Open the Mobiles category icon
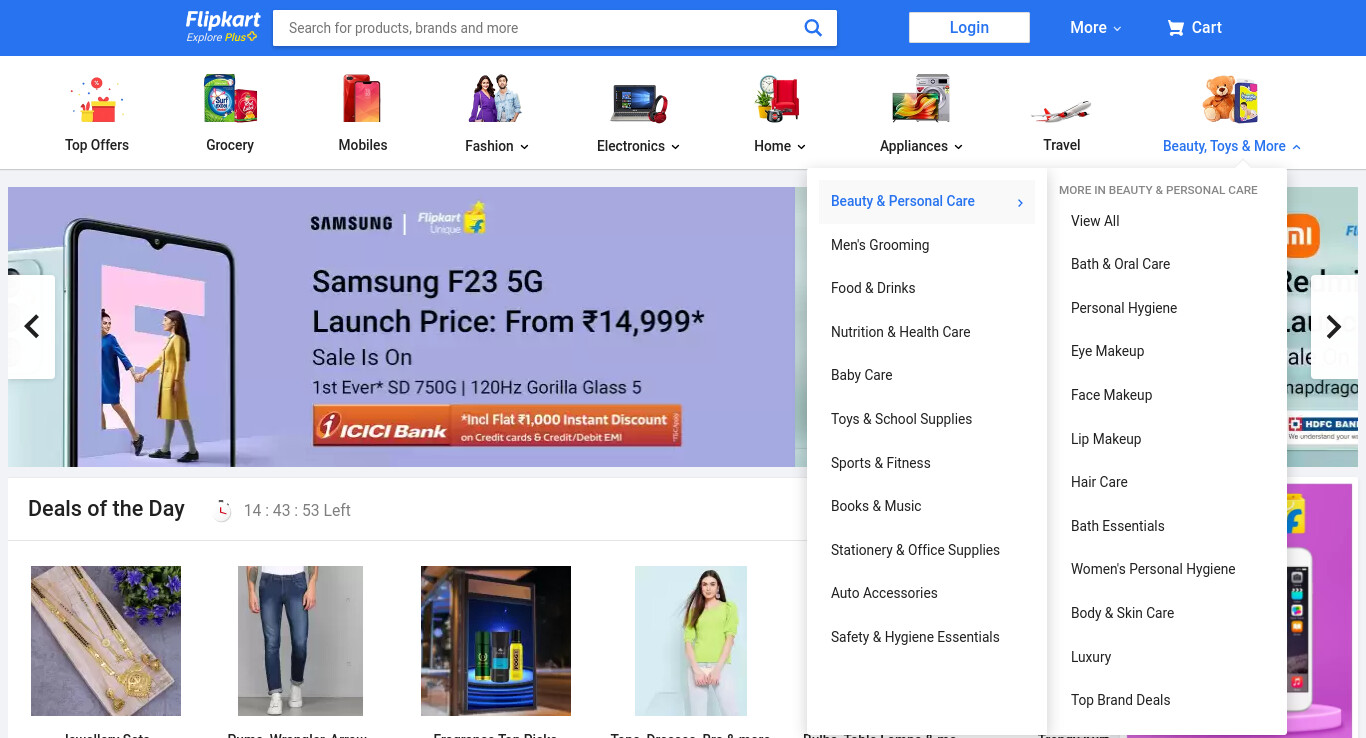 point(363,99)
